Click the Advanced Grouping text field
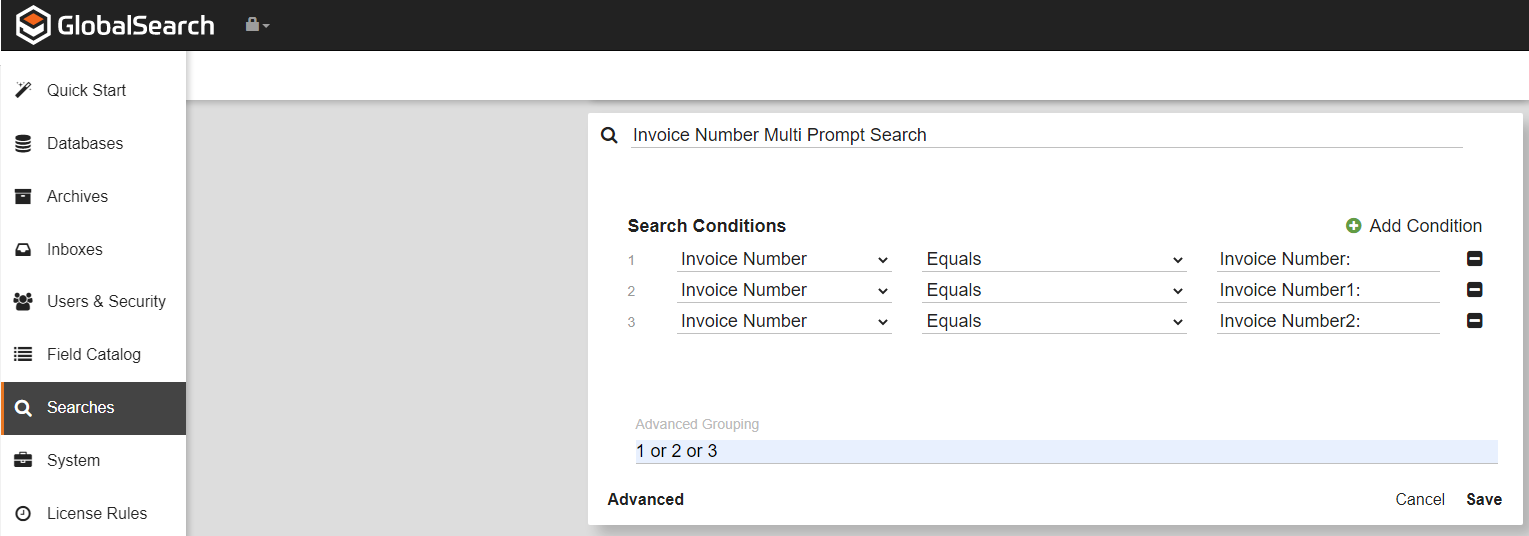 tap(1066, 451)
